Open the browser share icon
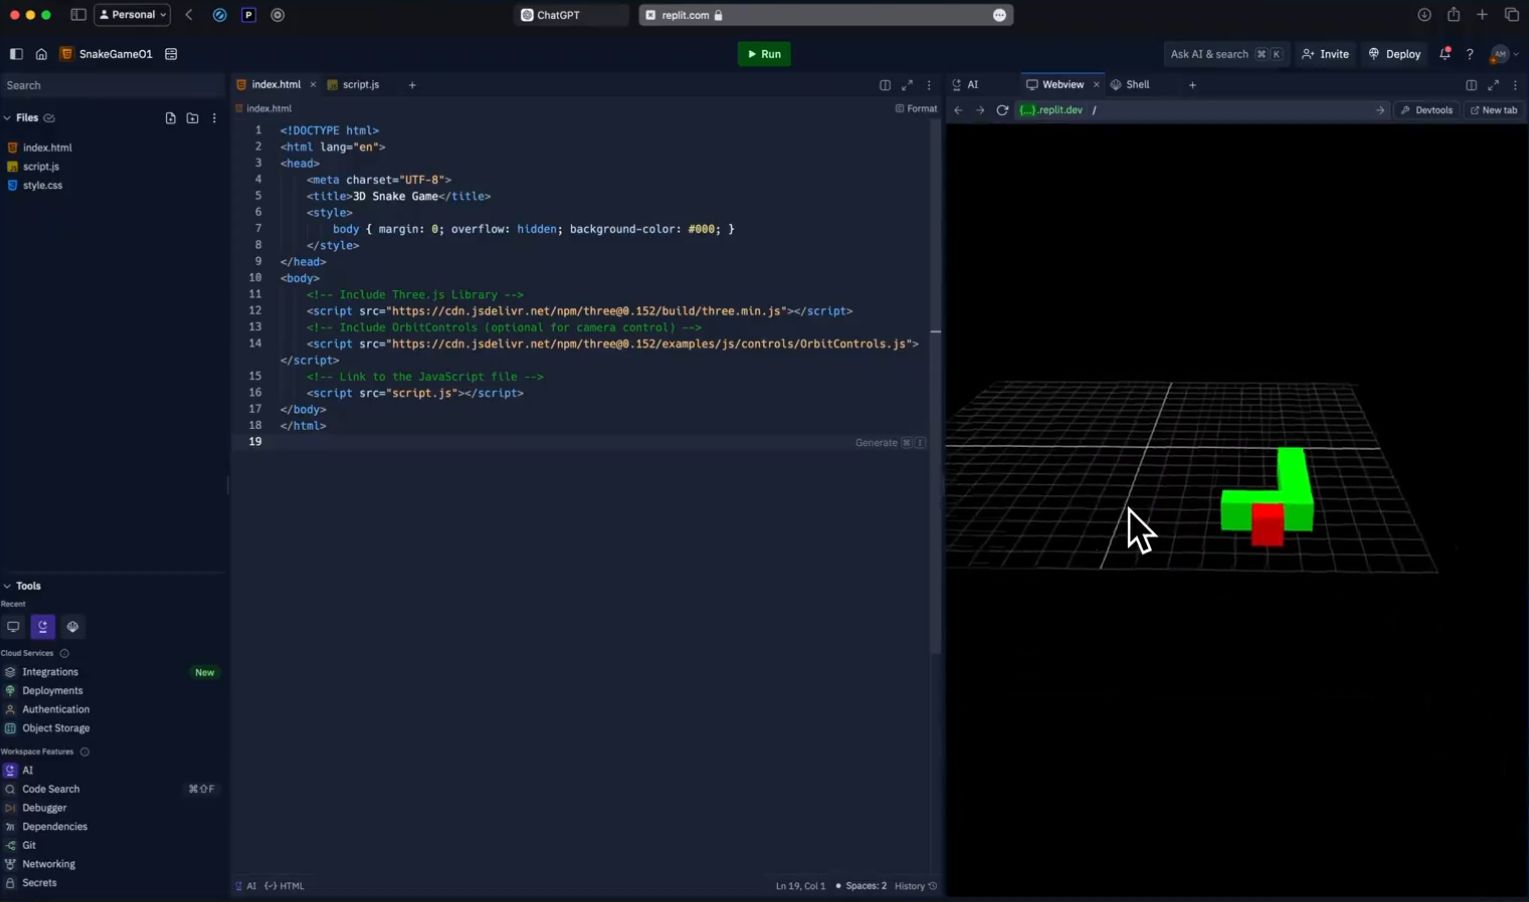This screenshot has width=1529, height=902. 1453,15
